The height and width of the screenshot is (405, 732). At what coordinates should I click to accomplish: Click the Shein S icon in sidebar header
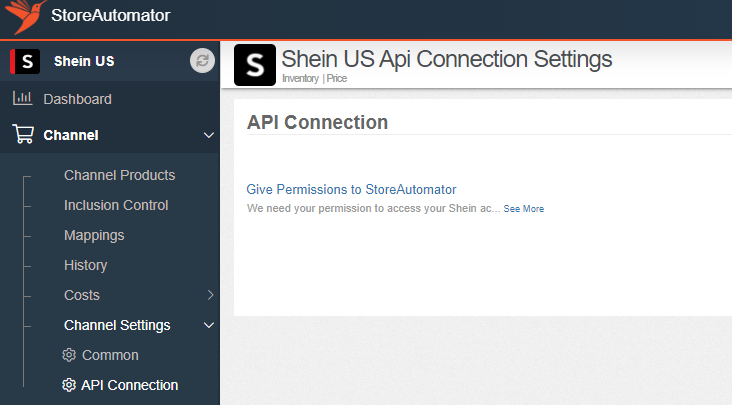tap(25, 61)
